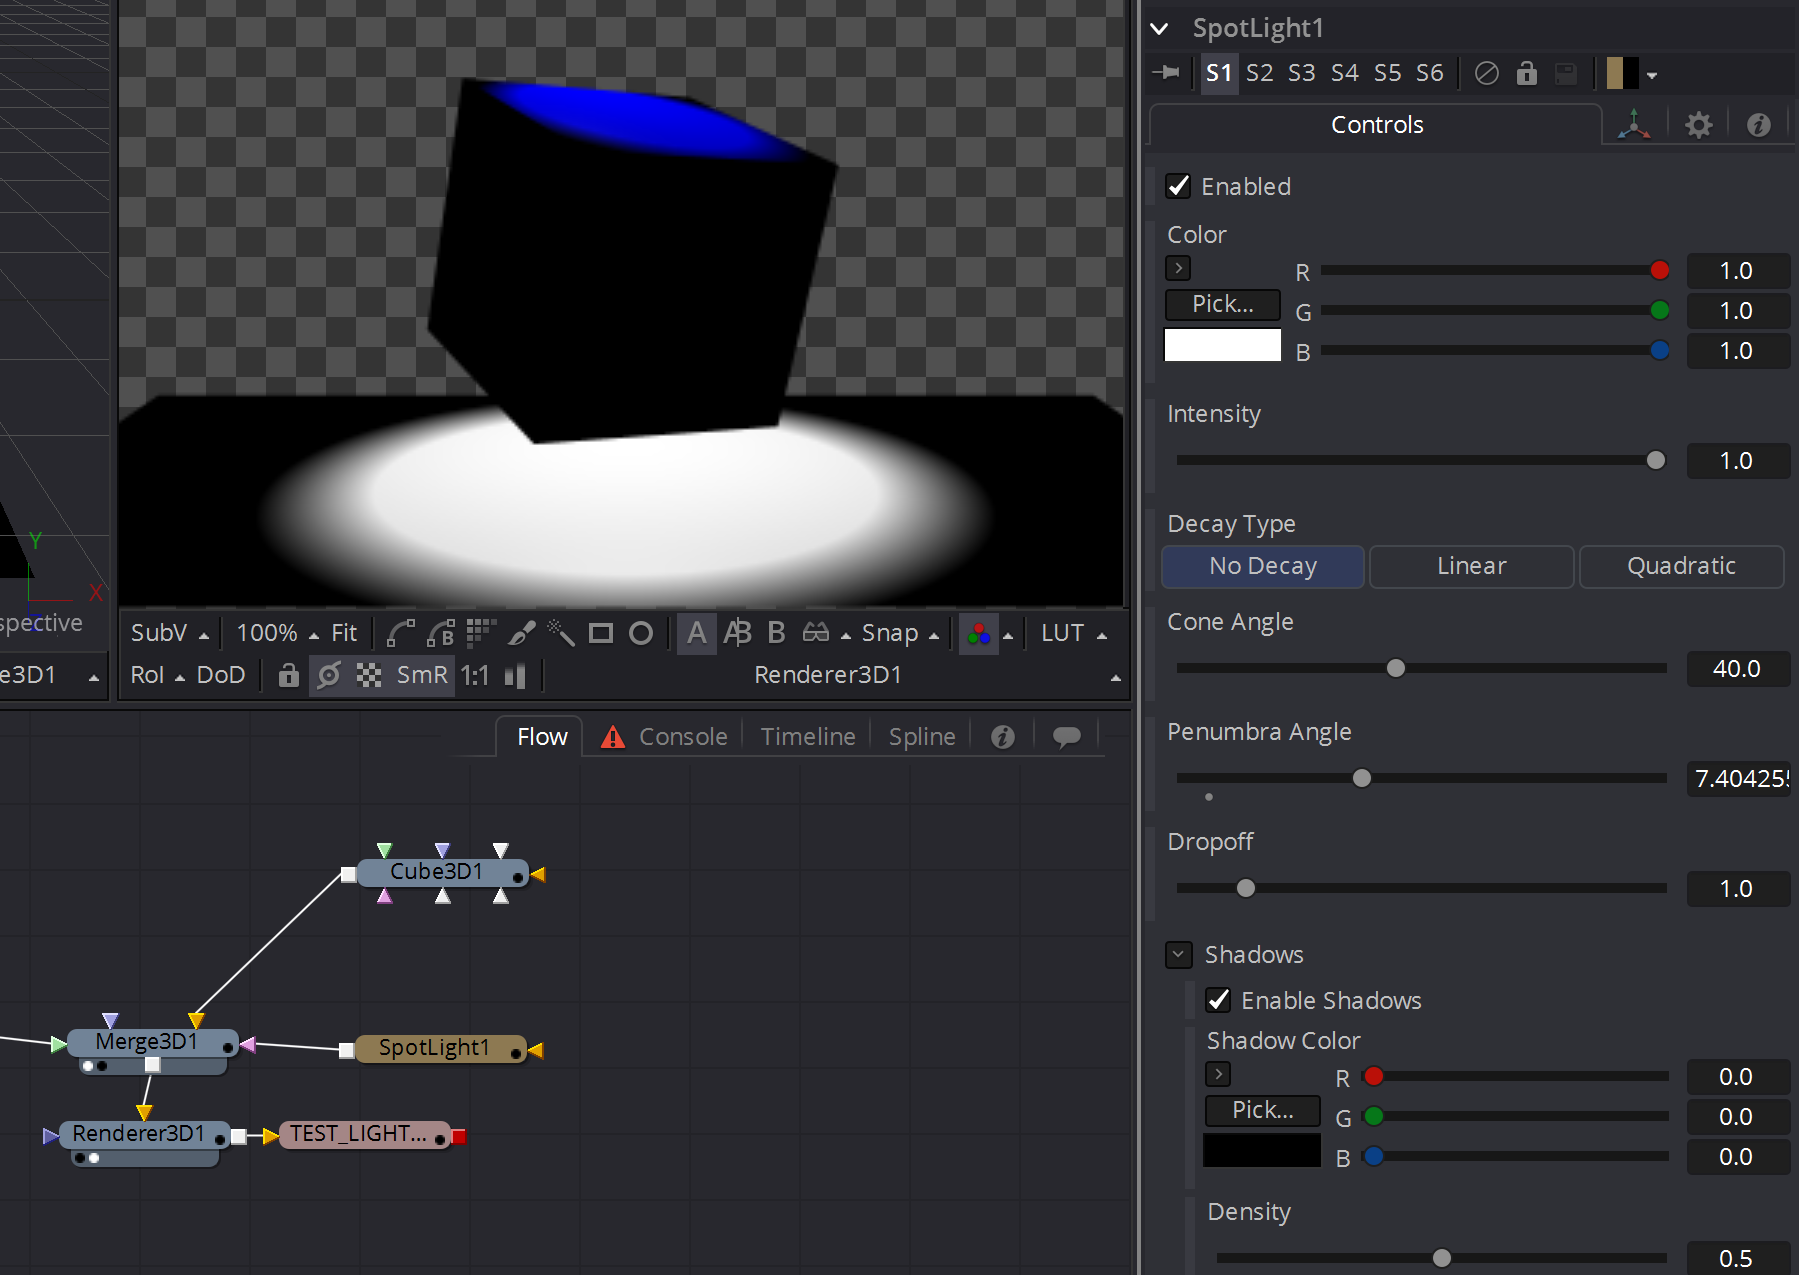Open the chat bubble icon tab
The width and height of the screenshot is (1799, 1275).
tap(1067, 737)
